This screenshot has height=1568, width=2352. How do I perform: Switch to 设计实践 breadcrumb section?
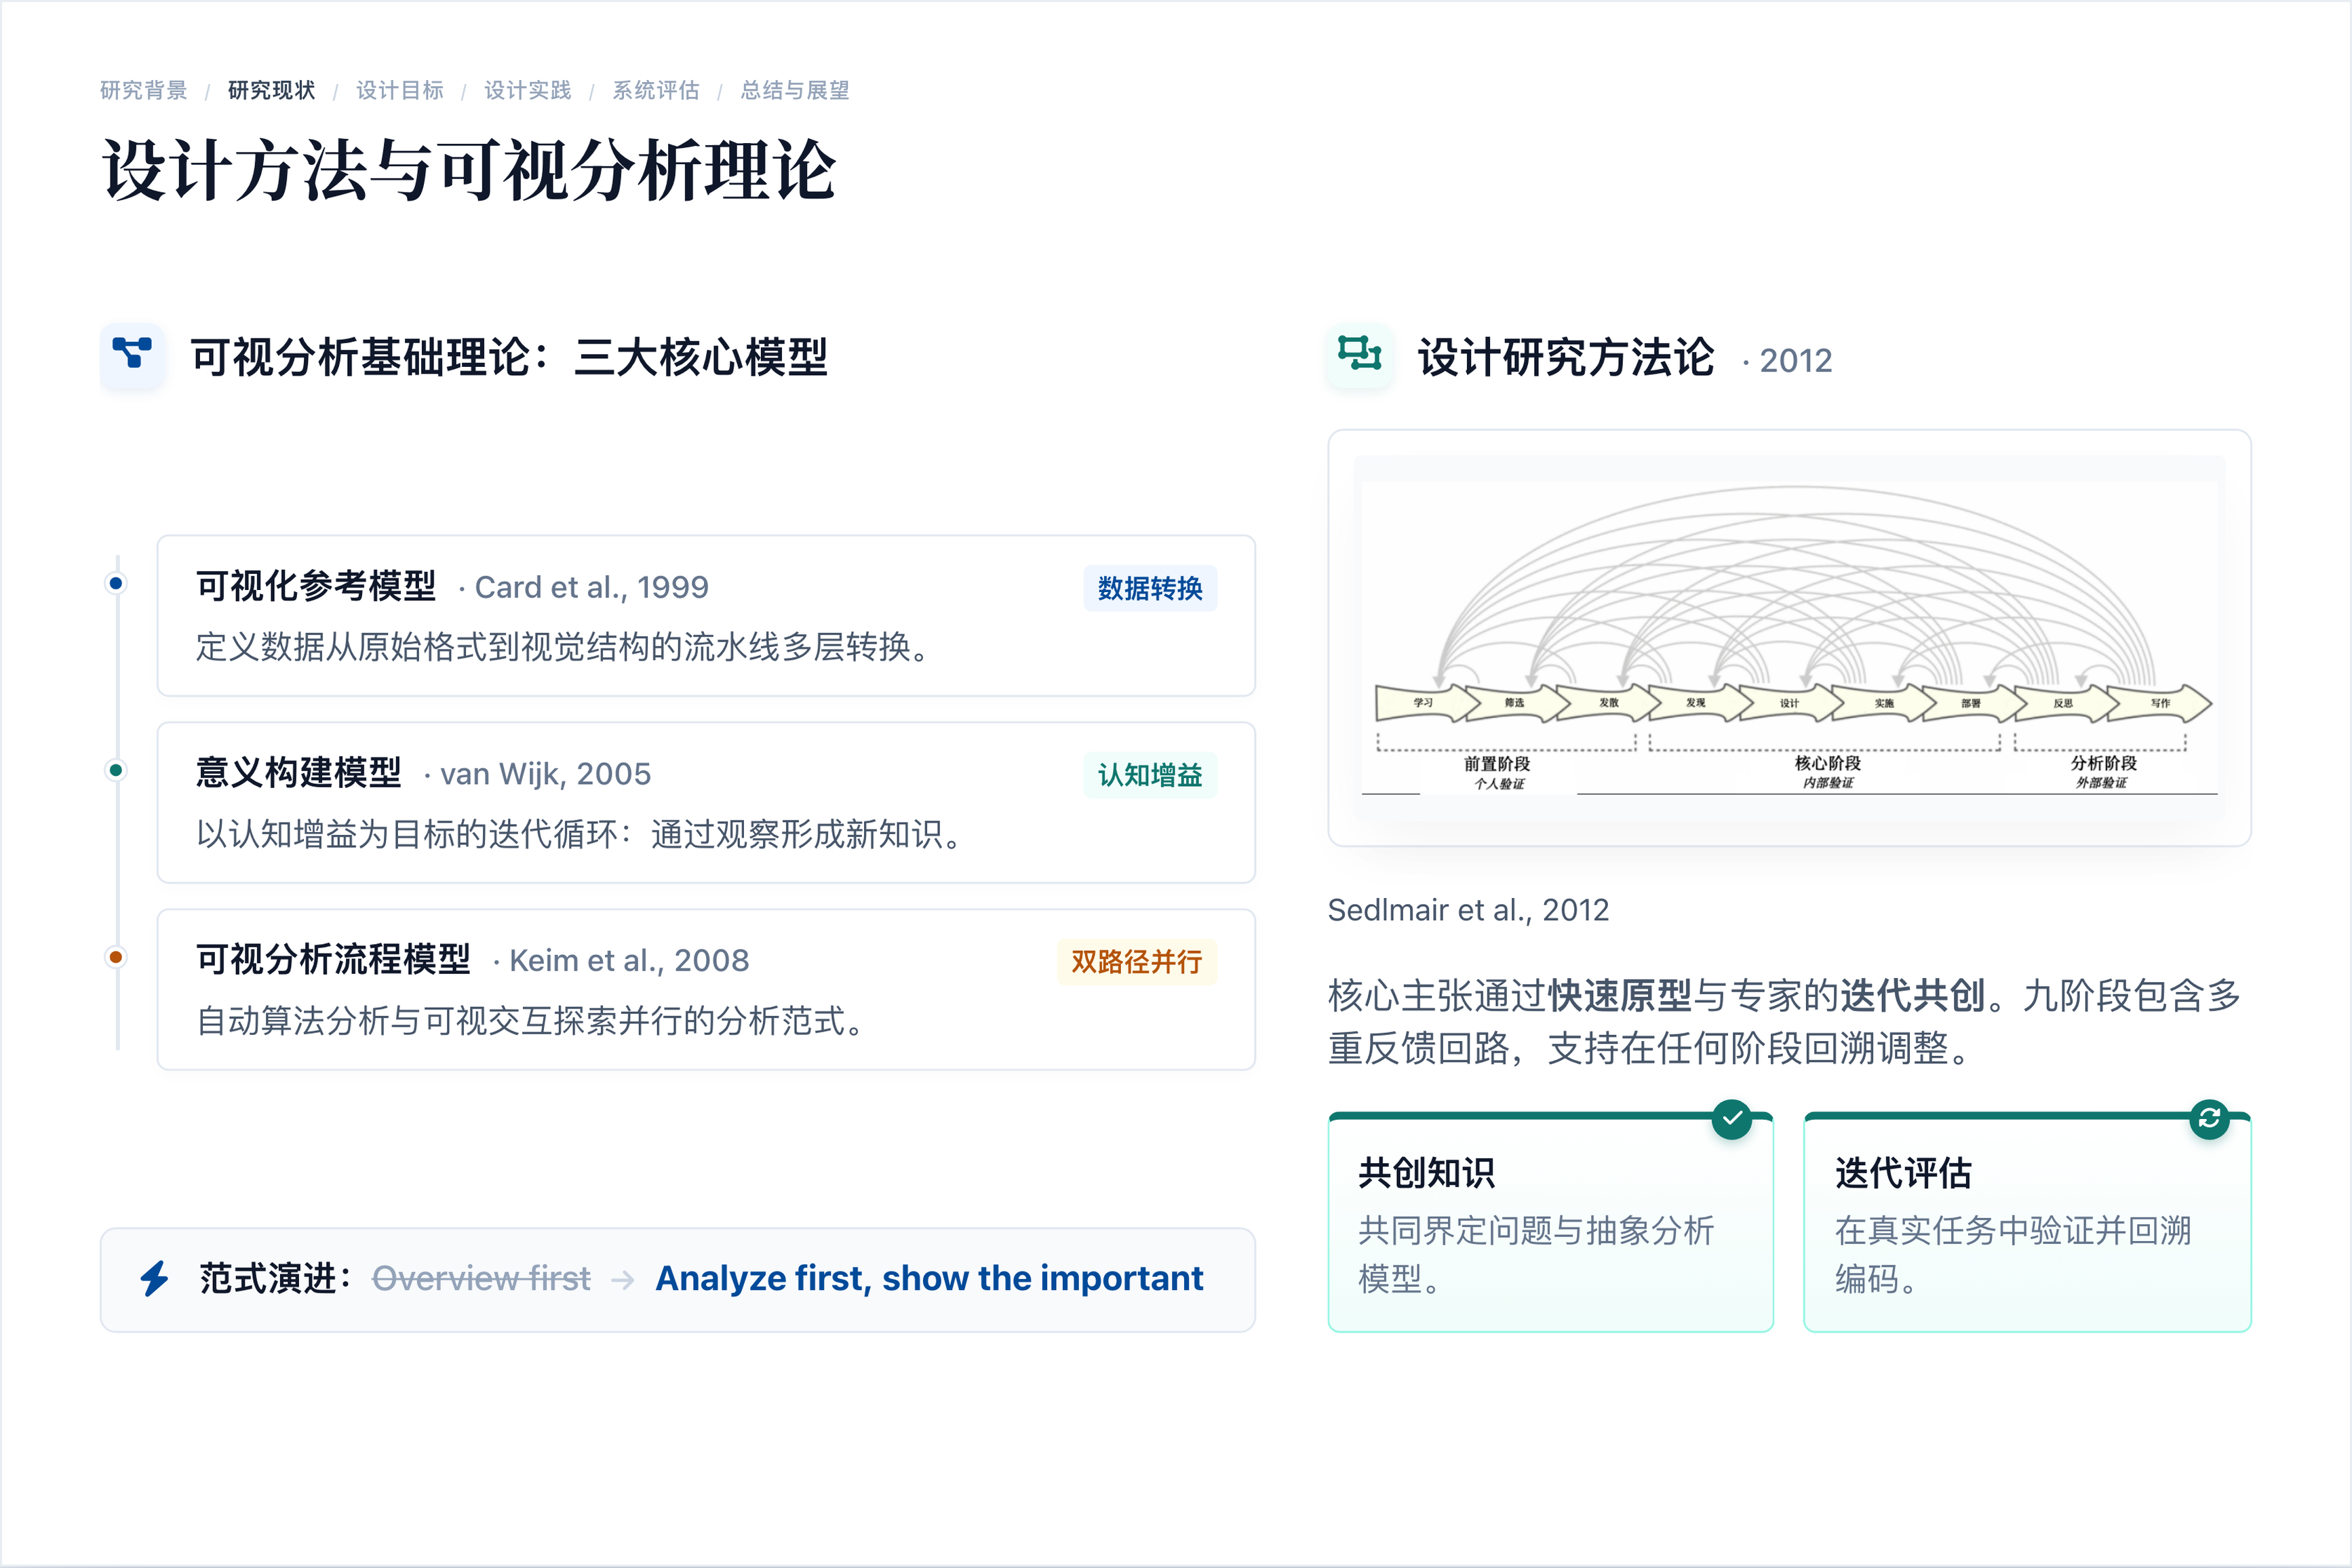(527, 91)
